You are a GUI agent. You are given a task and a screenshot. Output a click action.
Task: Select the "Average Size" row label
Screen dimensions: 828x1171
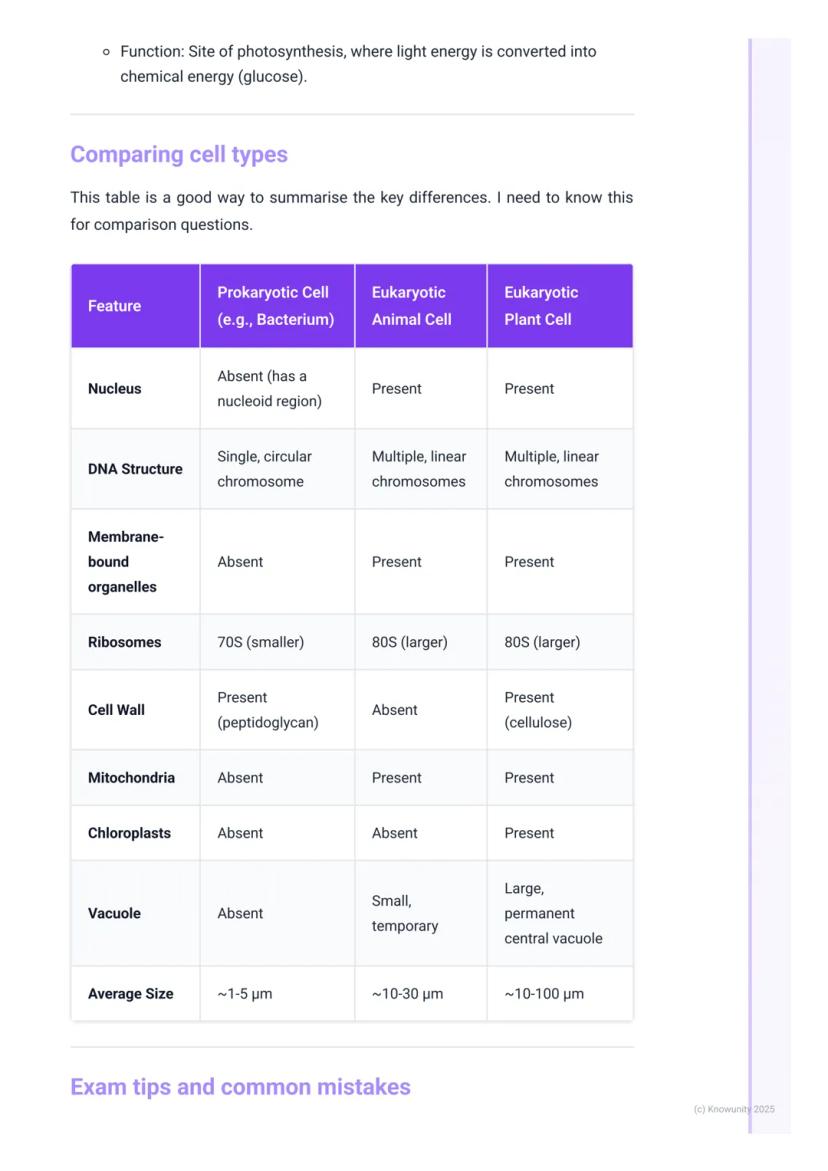130,994
